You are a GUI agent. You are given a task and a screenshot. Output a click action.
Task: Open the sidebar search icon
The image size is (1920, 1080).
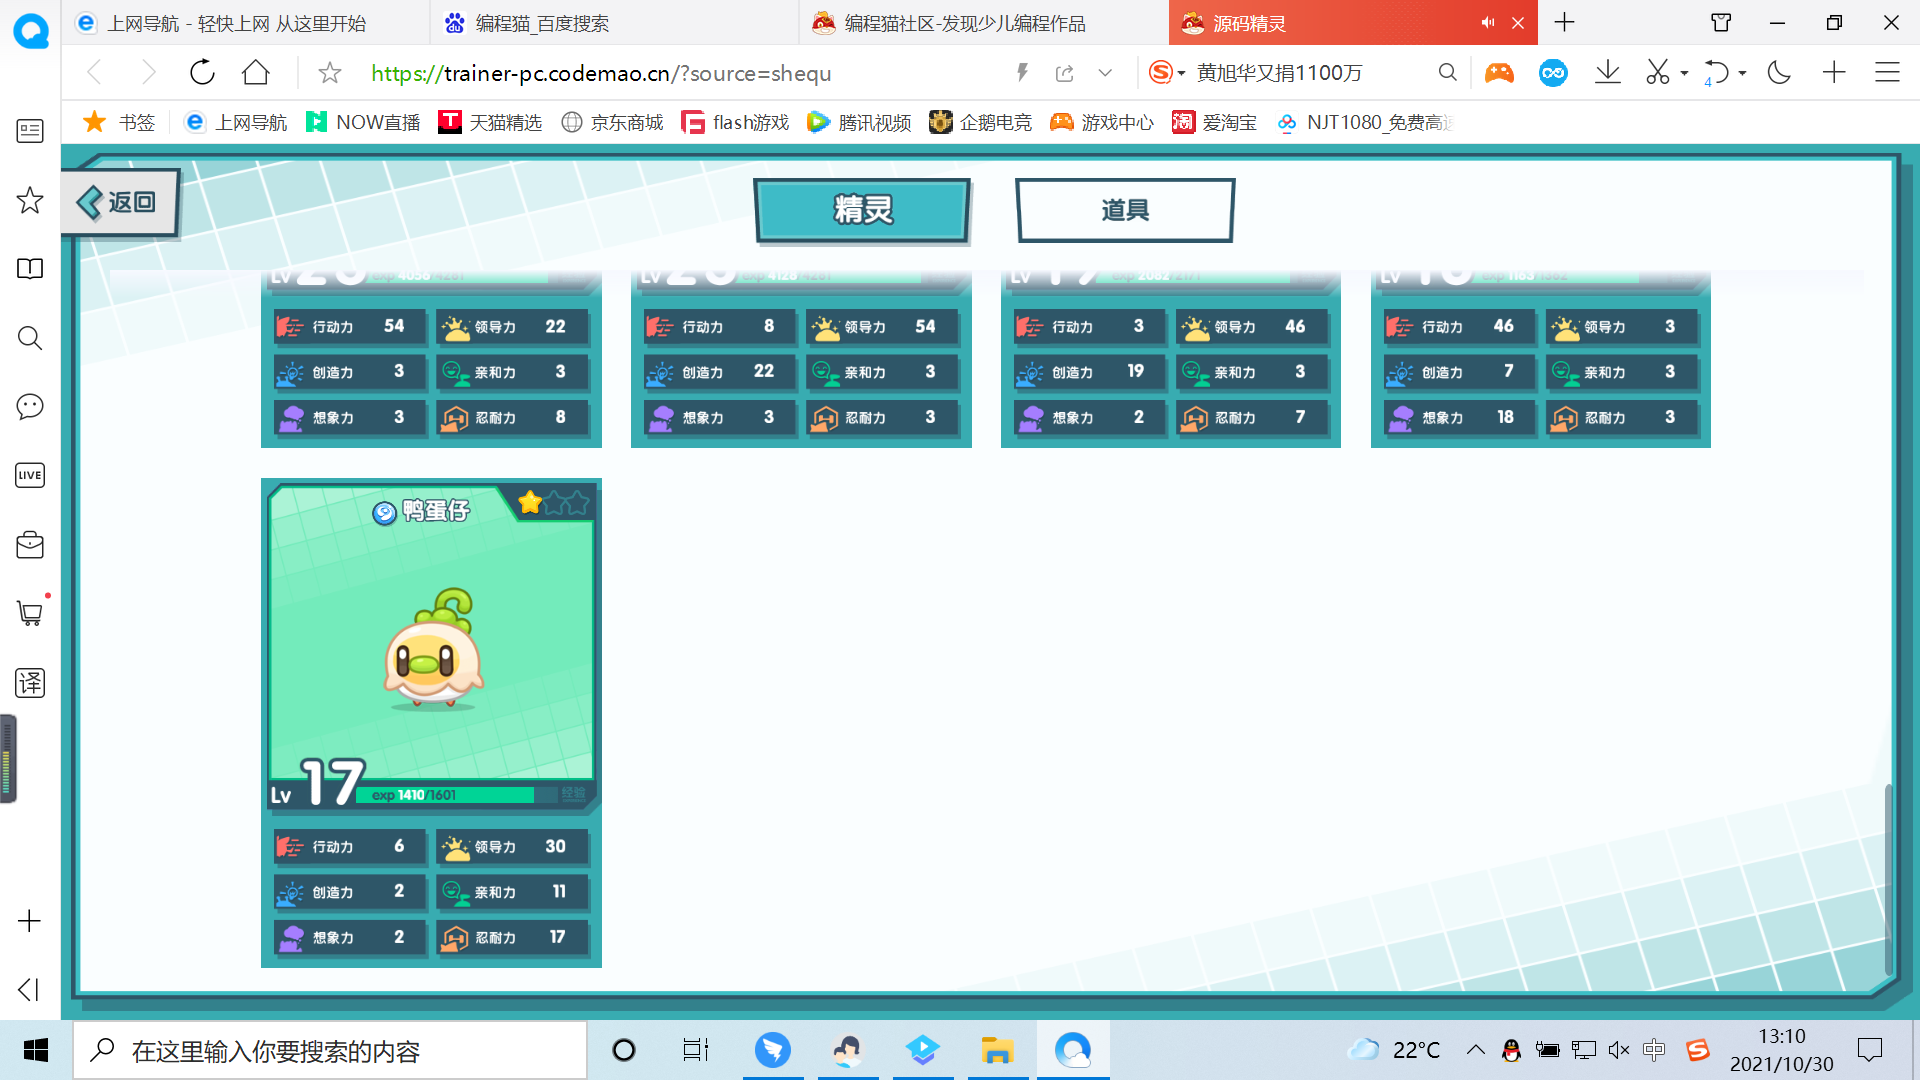(x=30, y=338)
